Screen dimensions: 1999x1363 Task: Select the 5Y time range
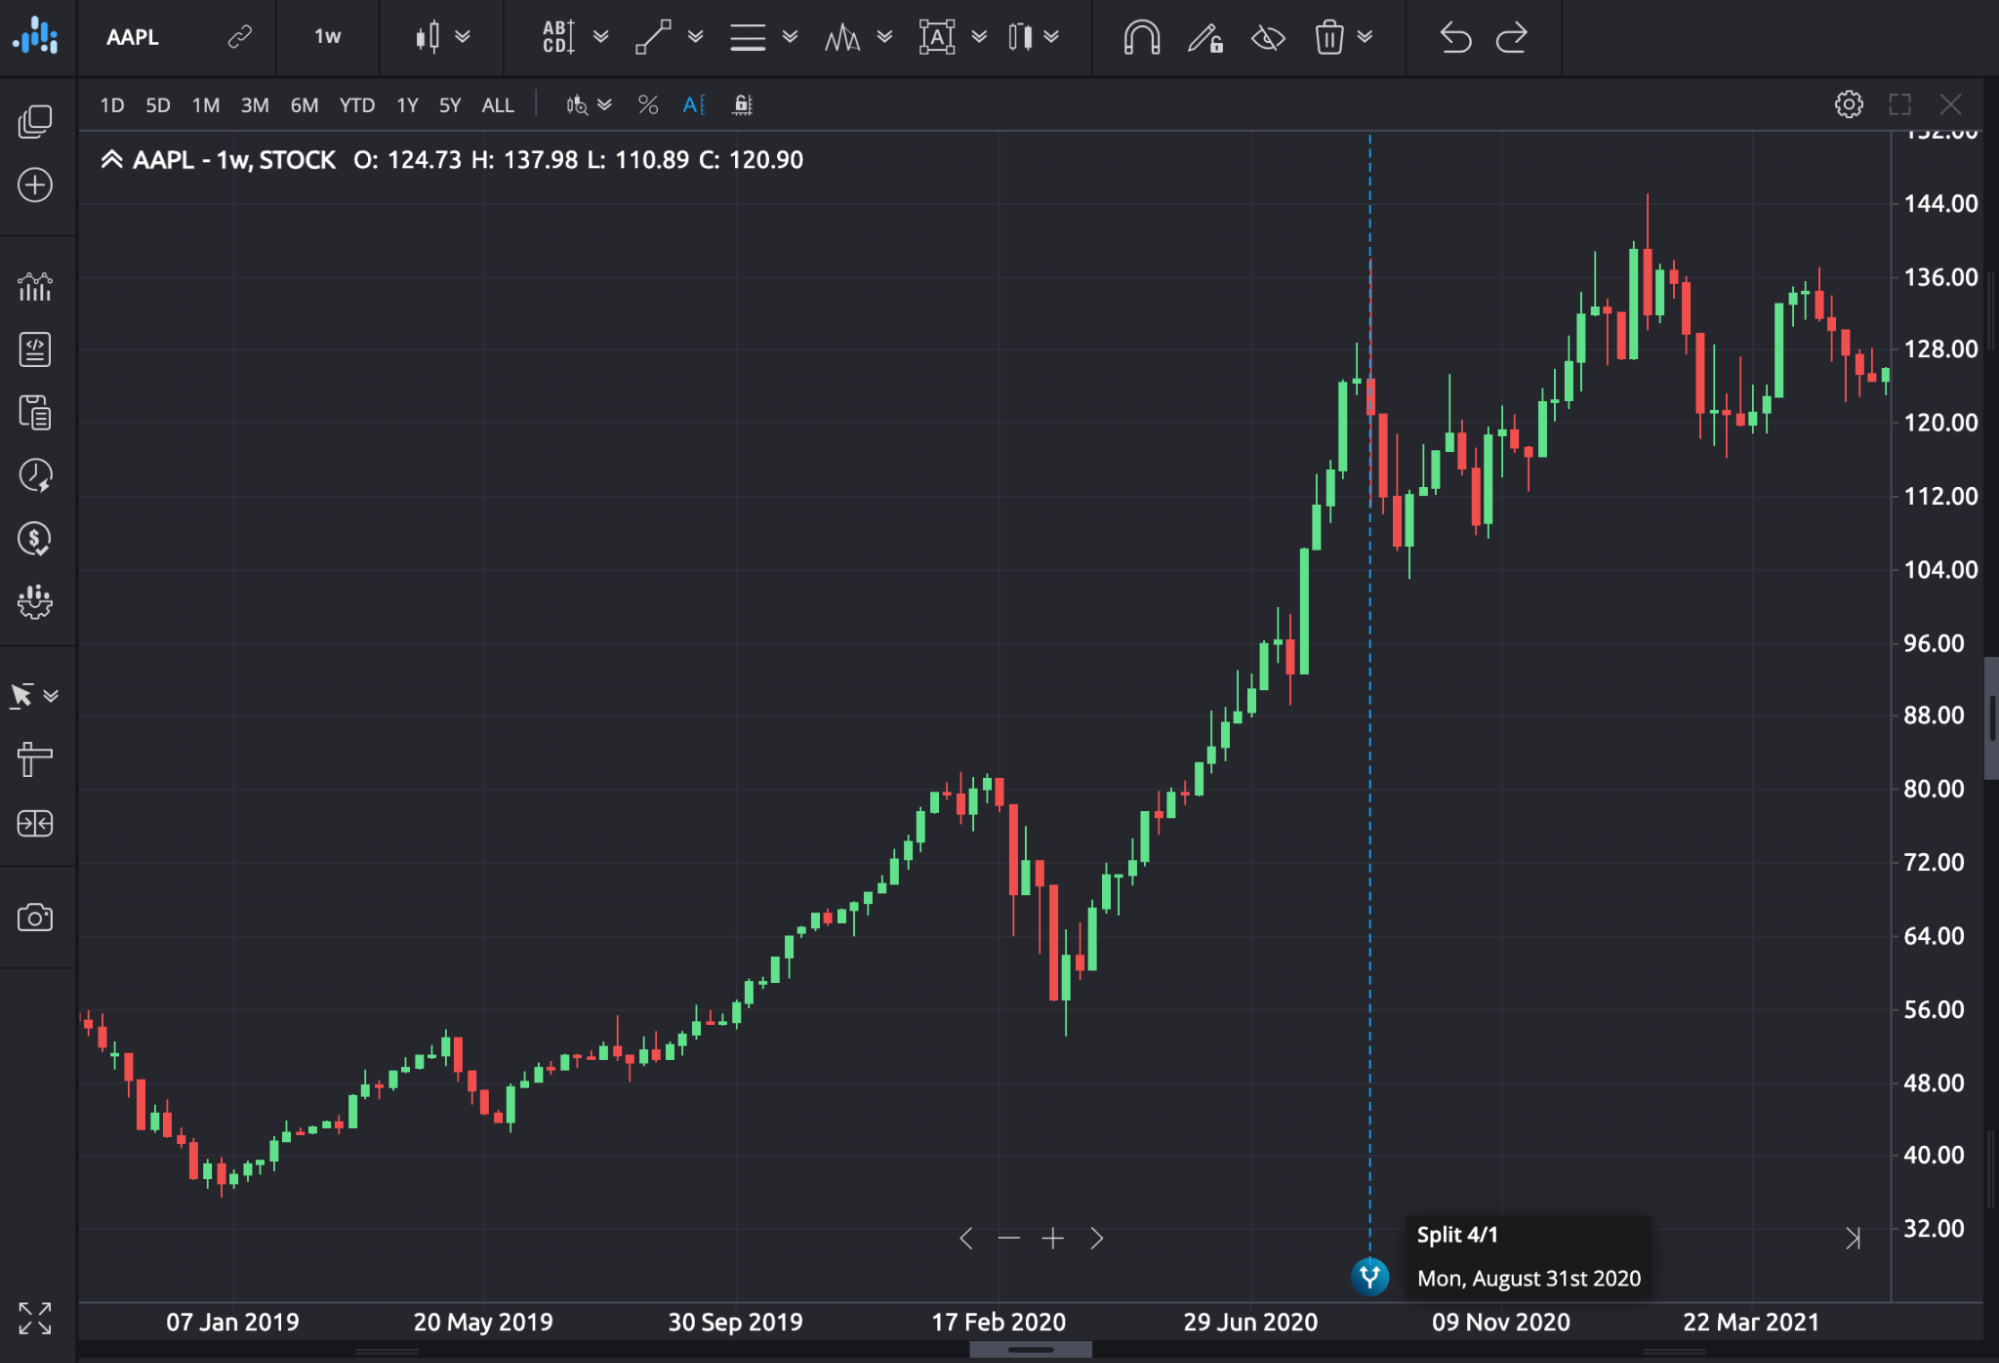(450, 105)
